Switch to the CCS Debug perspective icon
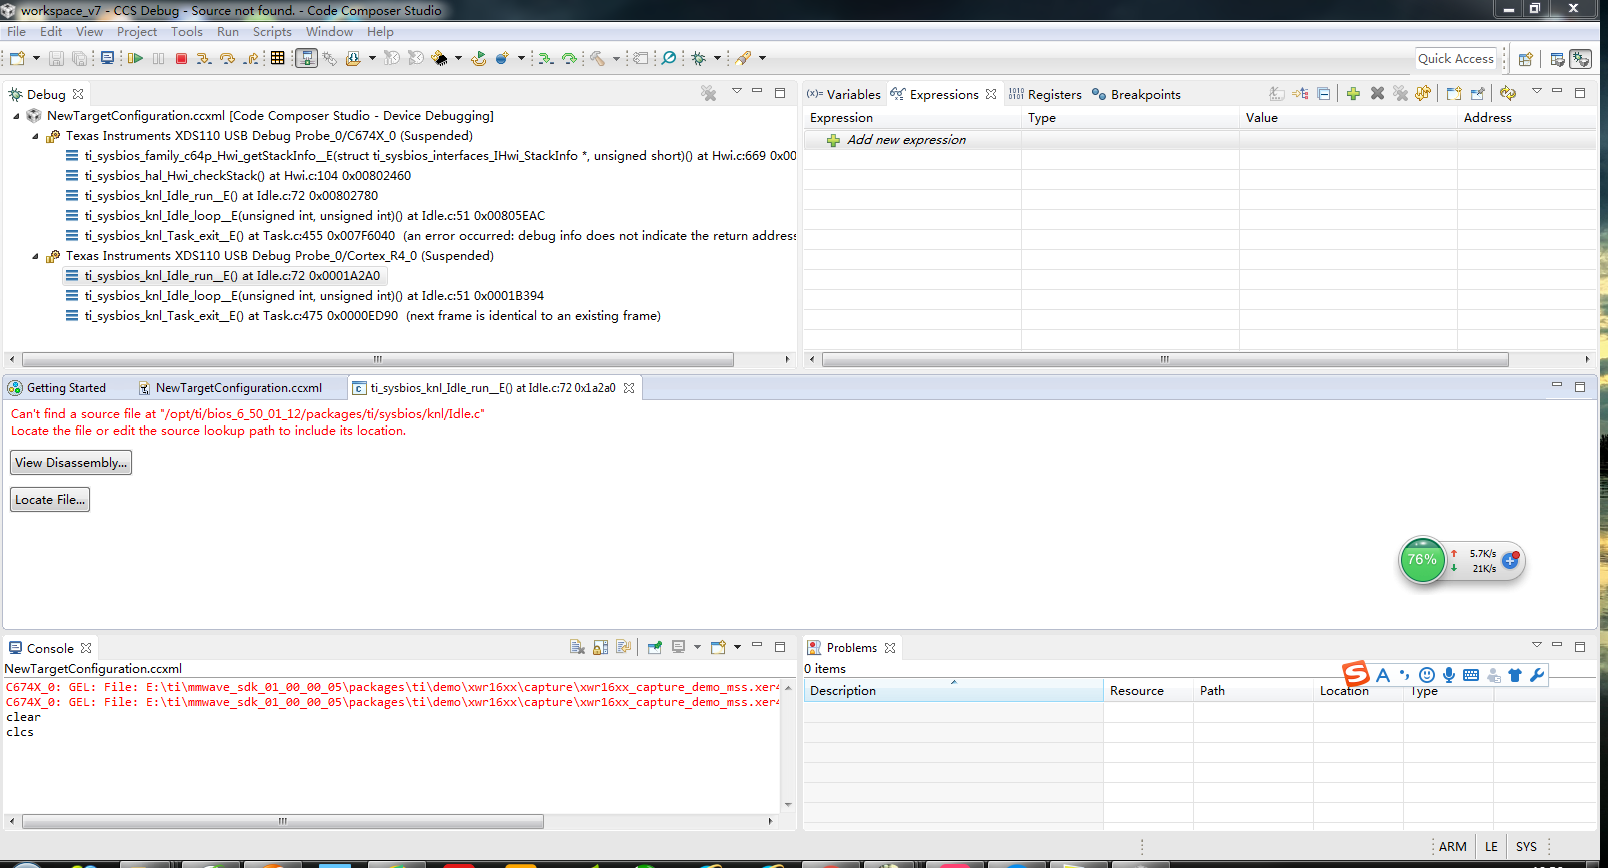The width and height of the screenshot is (1608, 868). pos(1580,59)
